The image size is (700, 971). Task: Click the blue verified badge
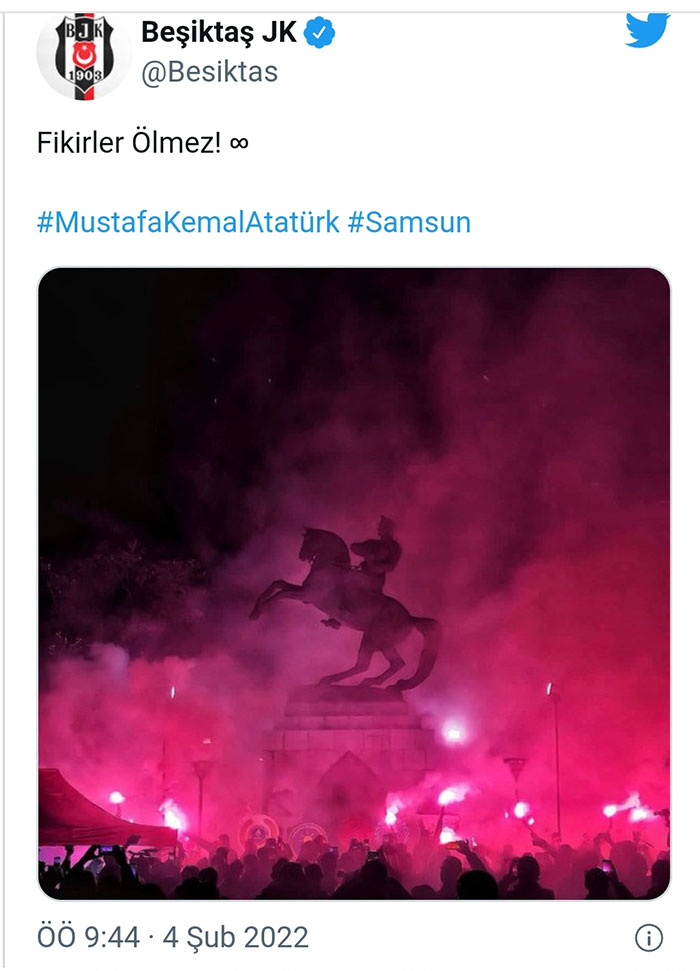tap(320, 33)
